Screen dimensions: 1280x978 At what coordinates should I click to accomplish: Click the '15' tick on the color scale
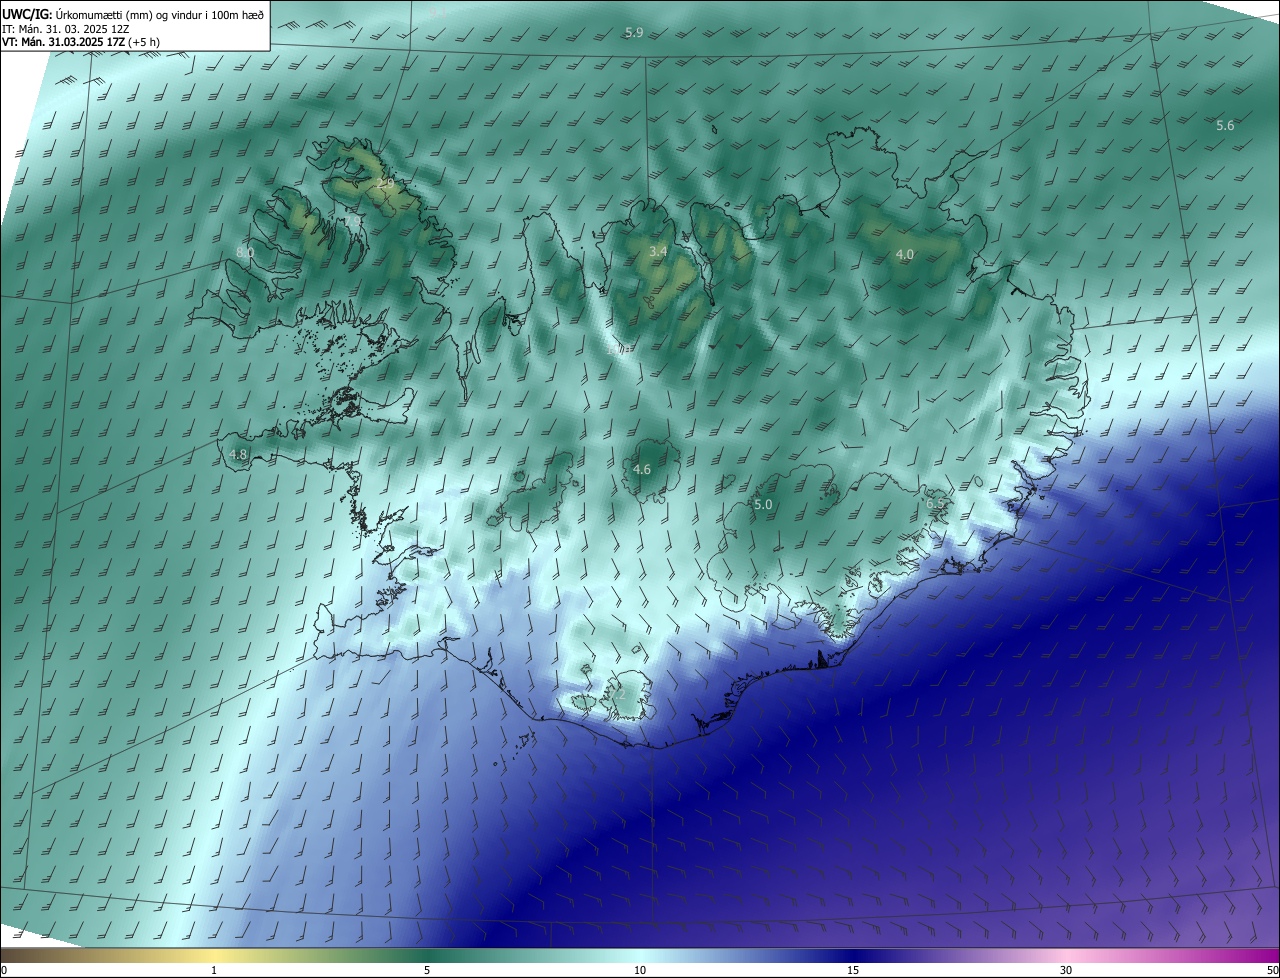pyautogui.click(x=853, y=970)
